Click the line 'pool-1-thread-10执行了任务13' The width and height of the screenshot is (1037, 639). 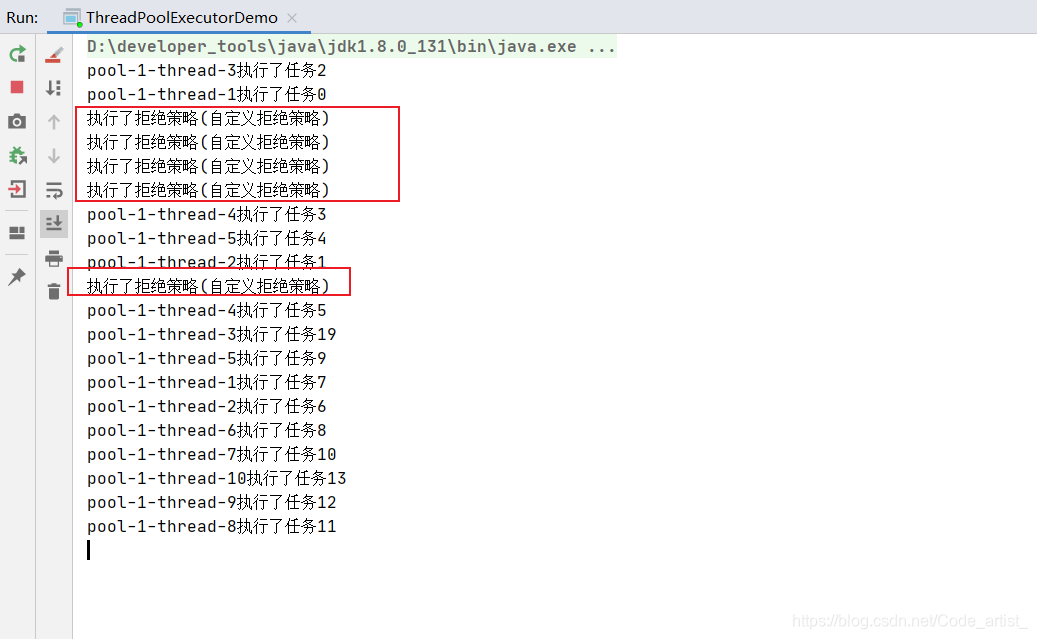point(216,479)
